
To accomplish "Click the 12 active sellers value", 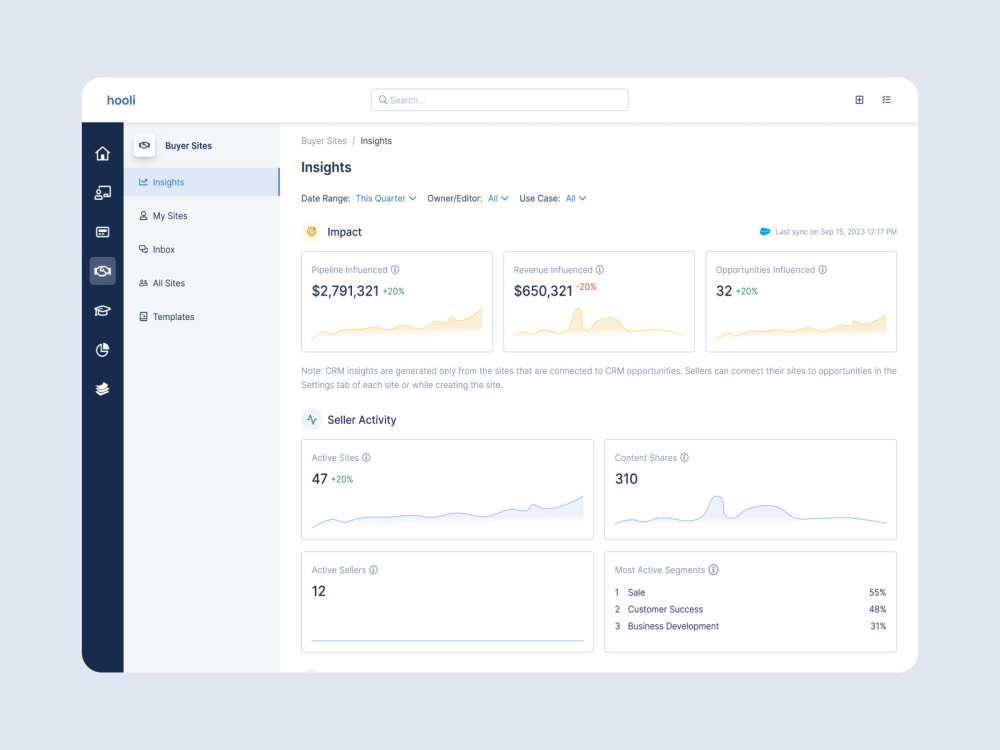I will click(x=318, y=591).
